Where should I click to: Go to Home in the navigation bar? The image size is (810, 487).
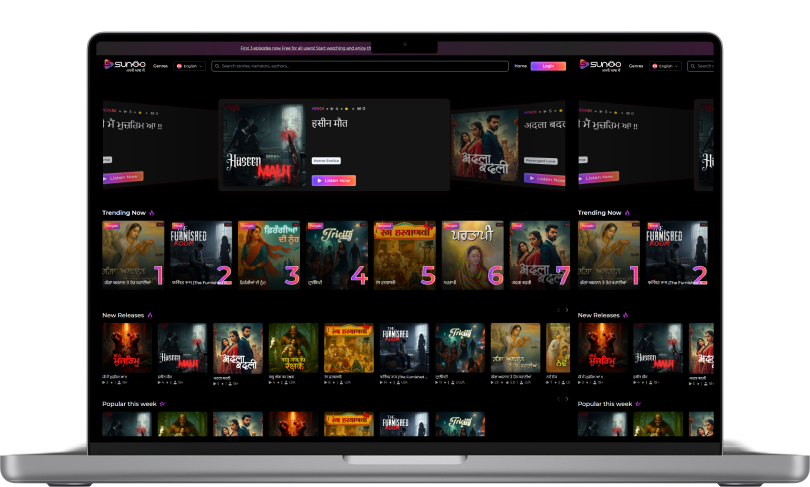[520, 66]
